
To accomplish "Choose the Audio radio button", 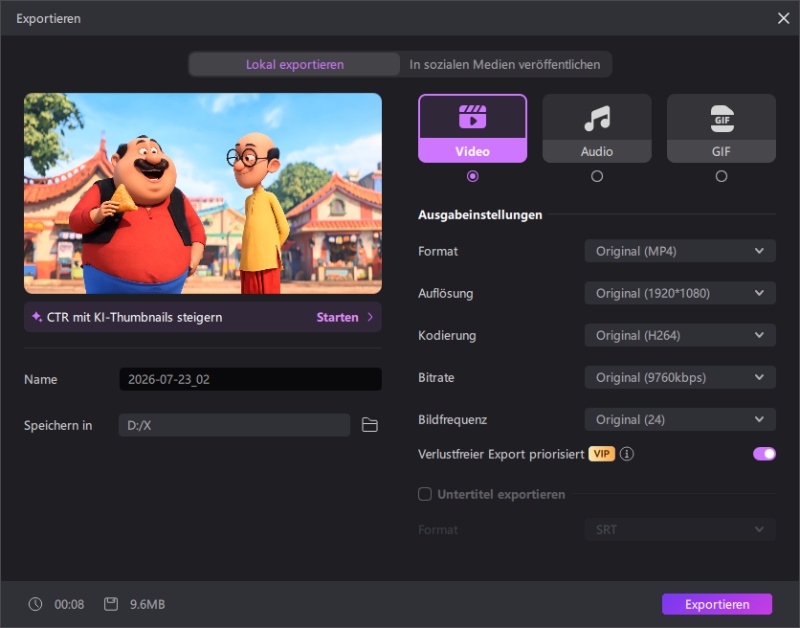I will (597, 176).
